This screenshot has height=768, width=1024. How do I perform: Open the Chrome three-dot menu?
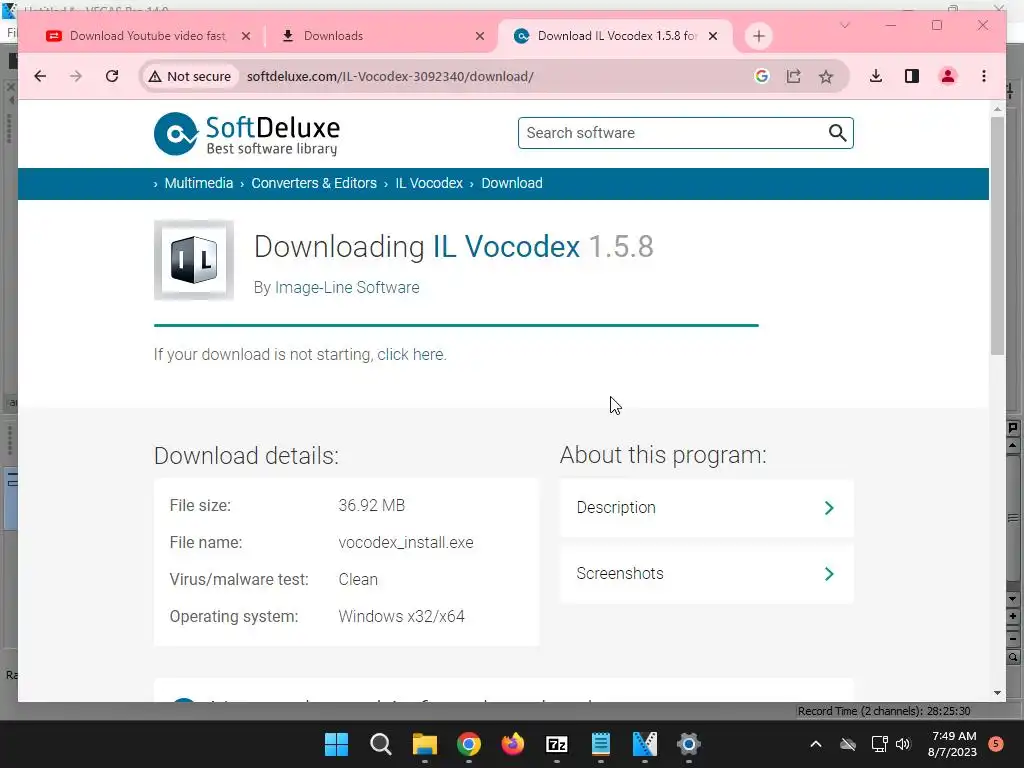[x=984, y=76]
